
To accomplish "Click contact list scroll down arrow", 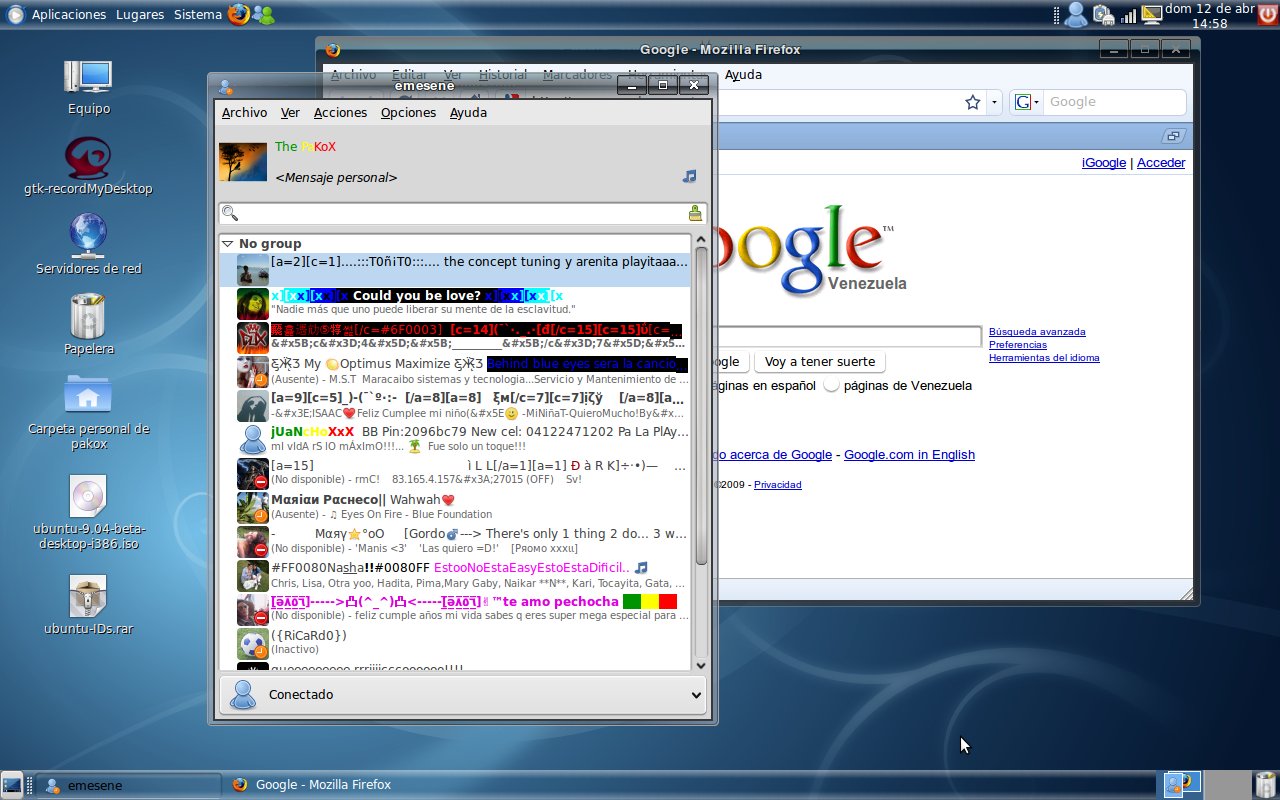I will tap(700, 664).
